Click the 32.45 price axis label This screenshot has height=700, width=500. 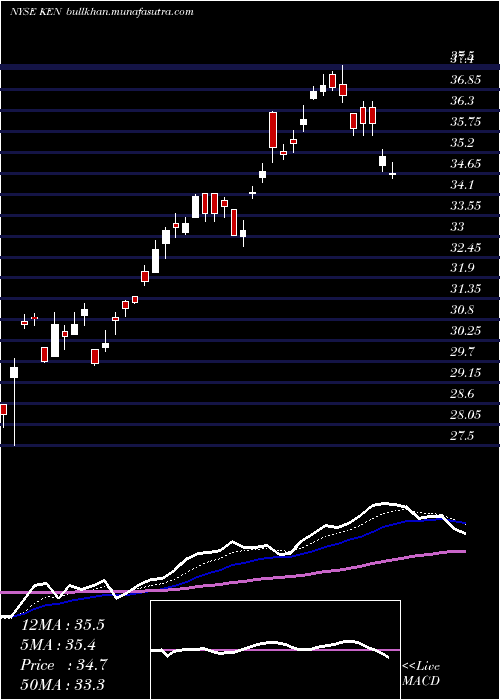pyautogui.click(x=465, y=247)
